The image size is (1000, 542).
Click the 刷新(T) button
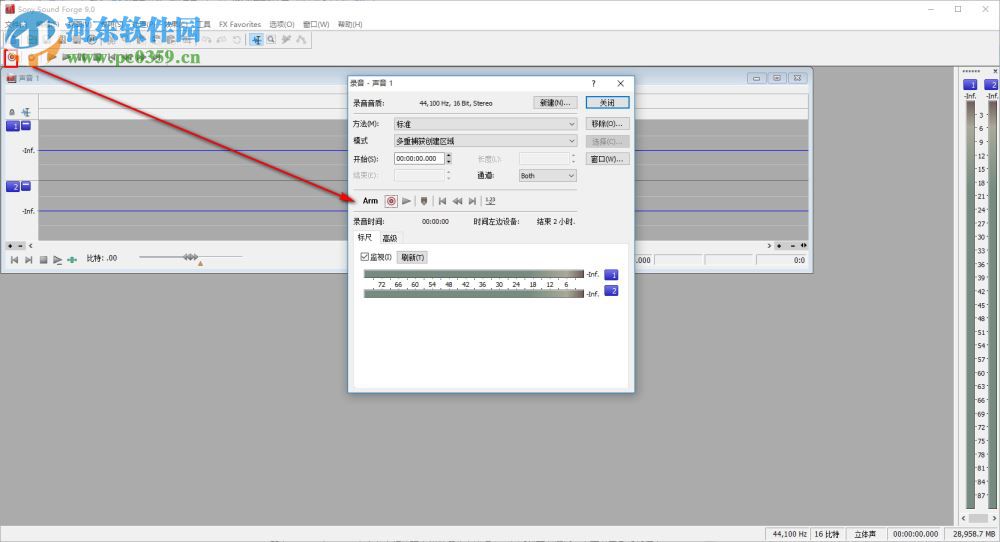pyautogui.click(x=412, y=258)
